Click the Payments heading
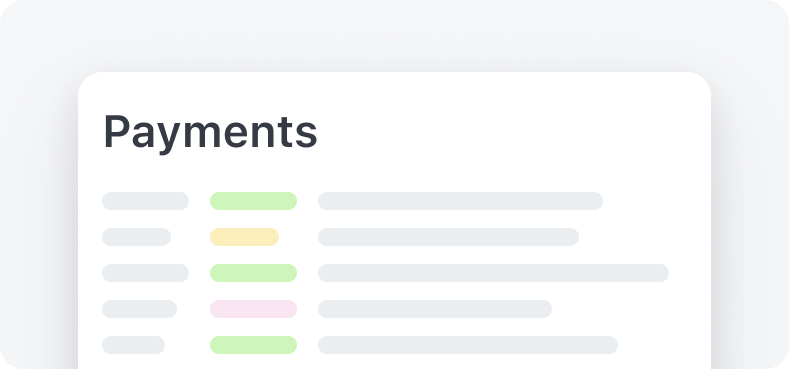Image resolution: width=789 pixels, height=369 pixels. tap(210, 132)
